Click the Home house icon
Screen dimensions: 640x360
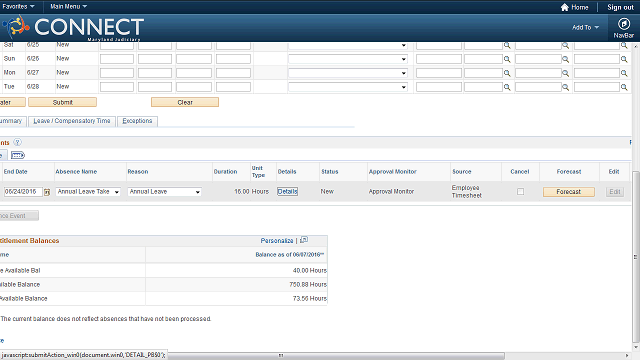[564, 7]
